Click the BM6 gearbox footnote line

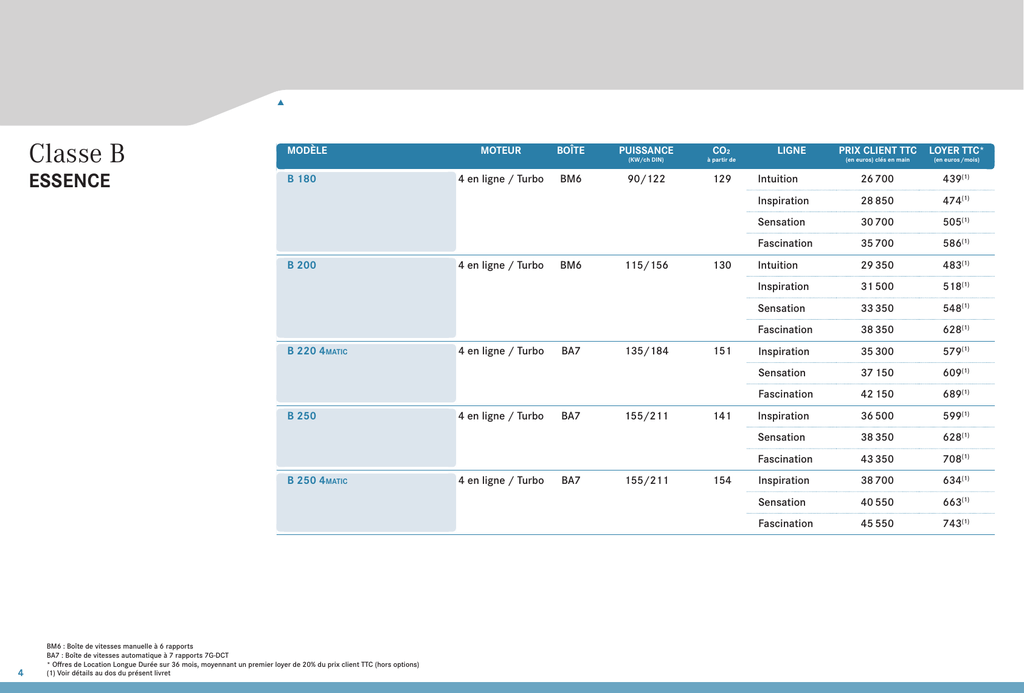pos(120,647)
